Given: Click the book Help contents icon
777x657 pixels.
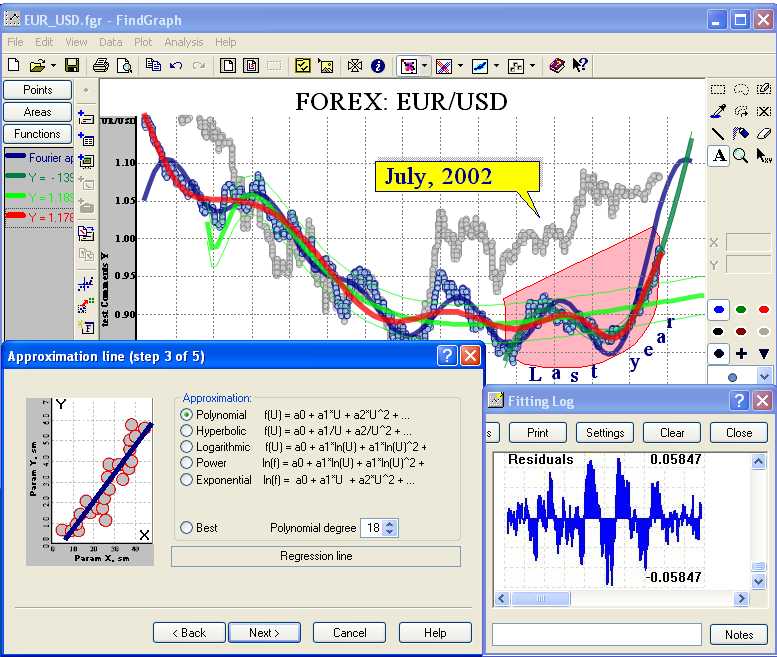Looking at the screenshot, I should (x=557, y=65).
